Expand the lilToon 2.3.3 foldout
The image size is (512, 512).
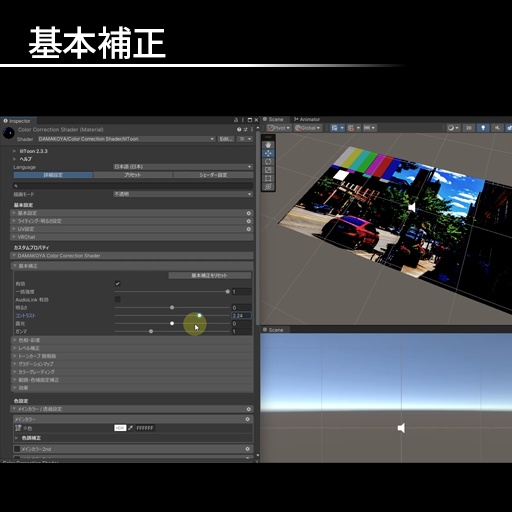click(x=15, y=151)
